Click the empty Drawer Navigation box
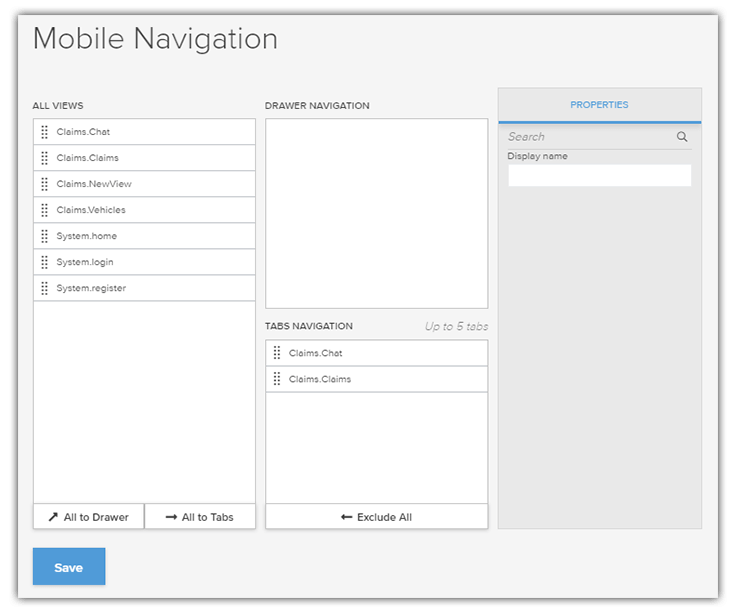 pos(376,213)
